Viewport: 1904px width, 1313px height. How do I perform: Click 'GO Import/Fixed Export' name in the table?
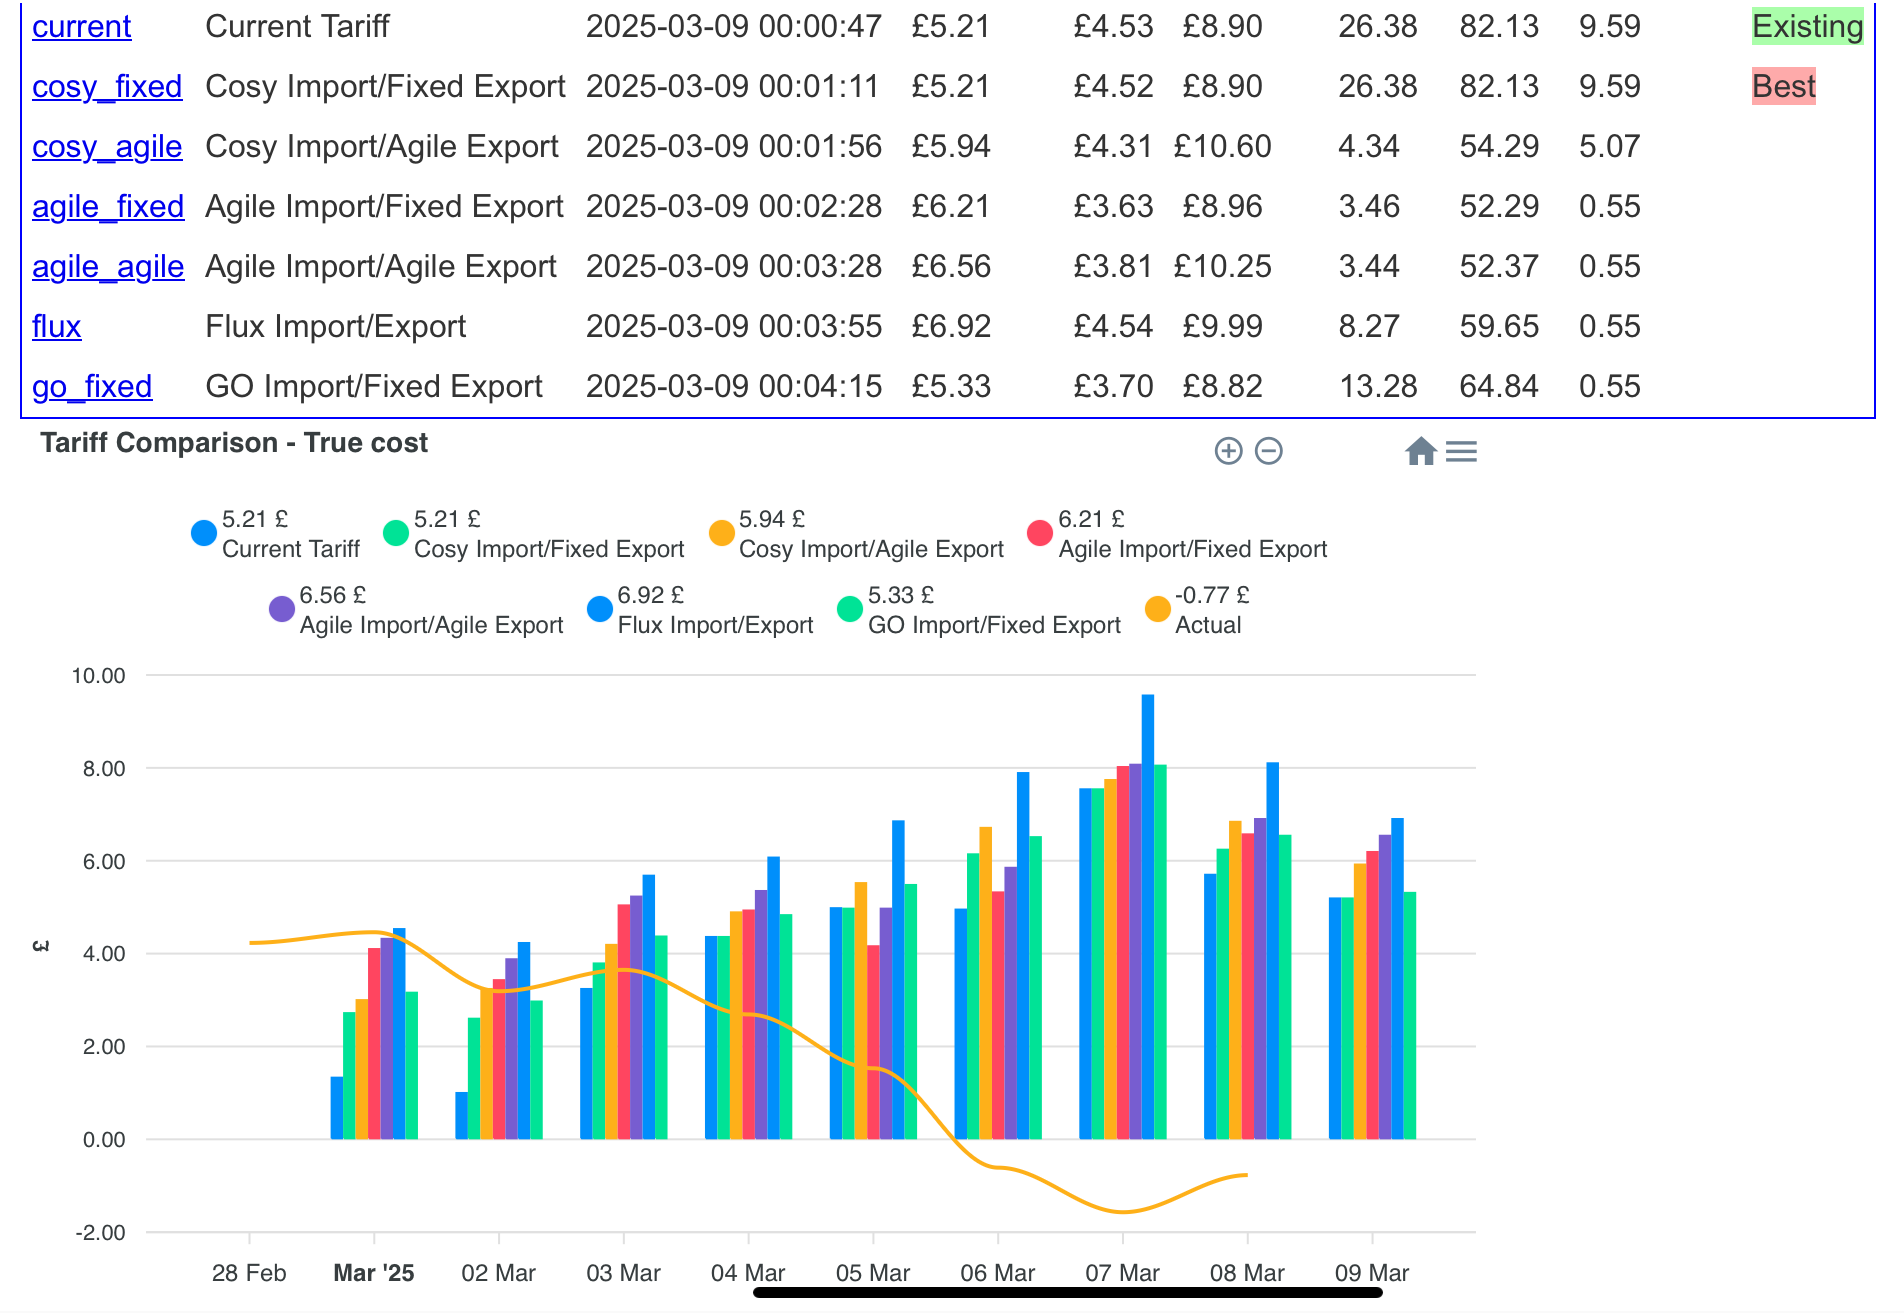(x=374, y=387)
